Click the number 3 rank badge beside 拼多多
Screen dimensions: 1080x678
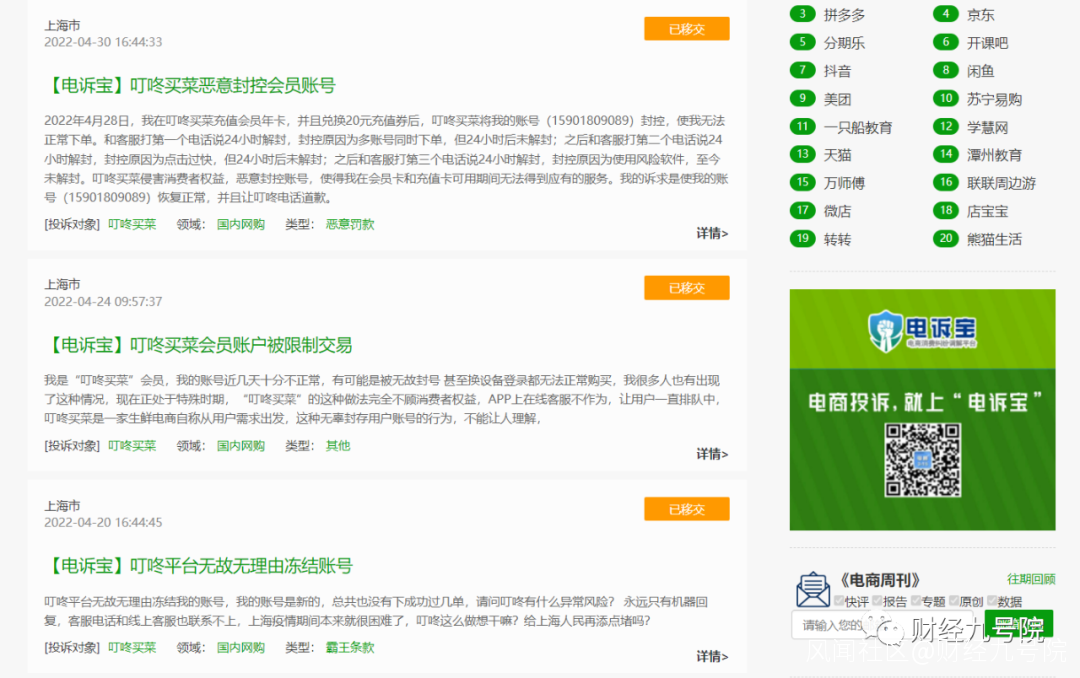pos(802,14)
